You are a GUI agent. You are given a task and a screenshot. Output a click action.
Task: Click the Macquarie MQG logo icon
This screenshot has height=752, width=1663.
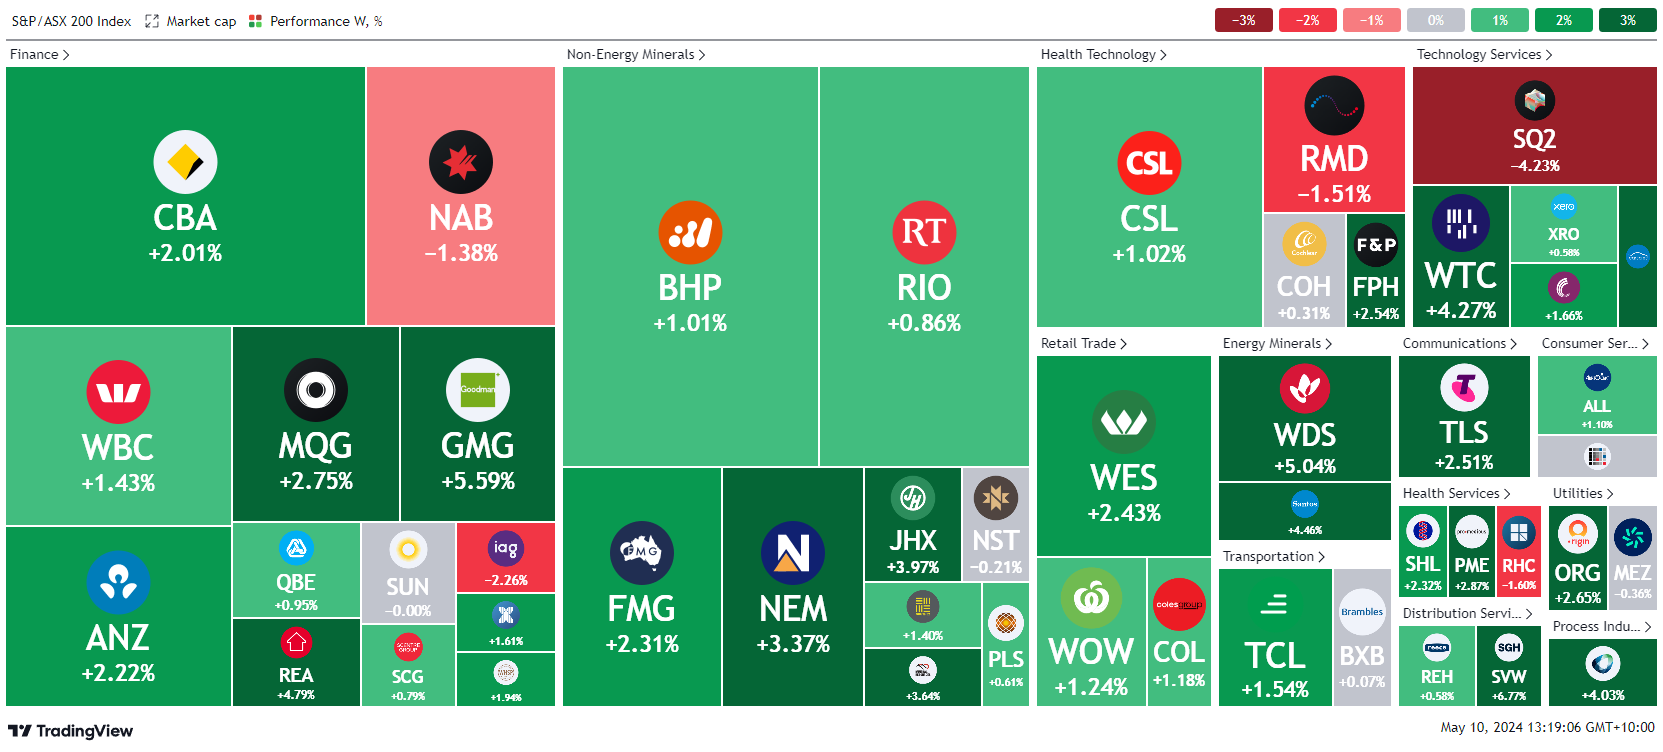tap(316, 390)
